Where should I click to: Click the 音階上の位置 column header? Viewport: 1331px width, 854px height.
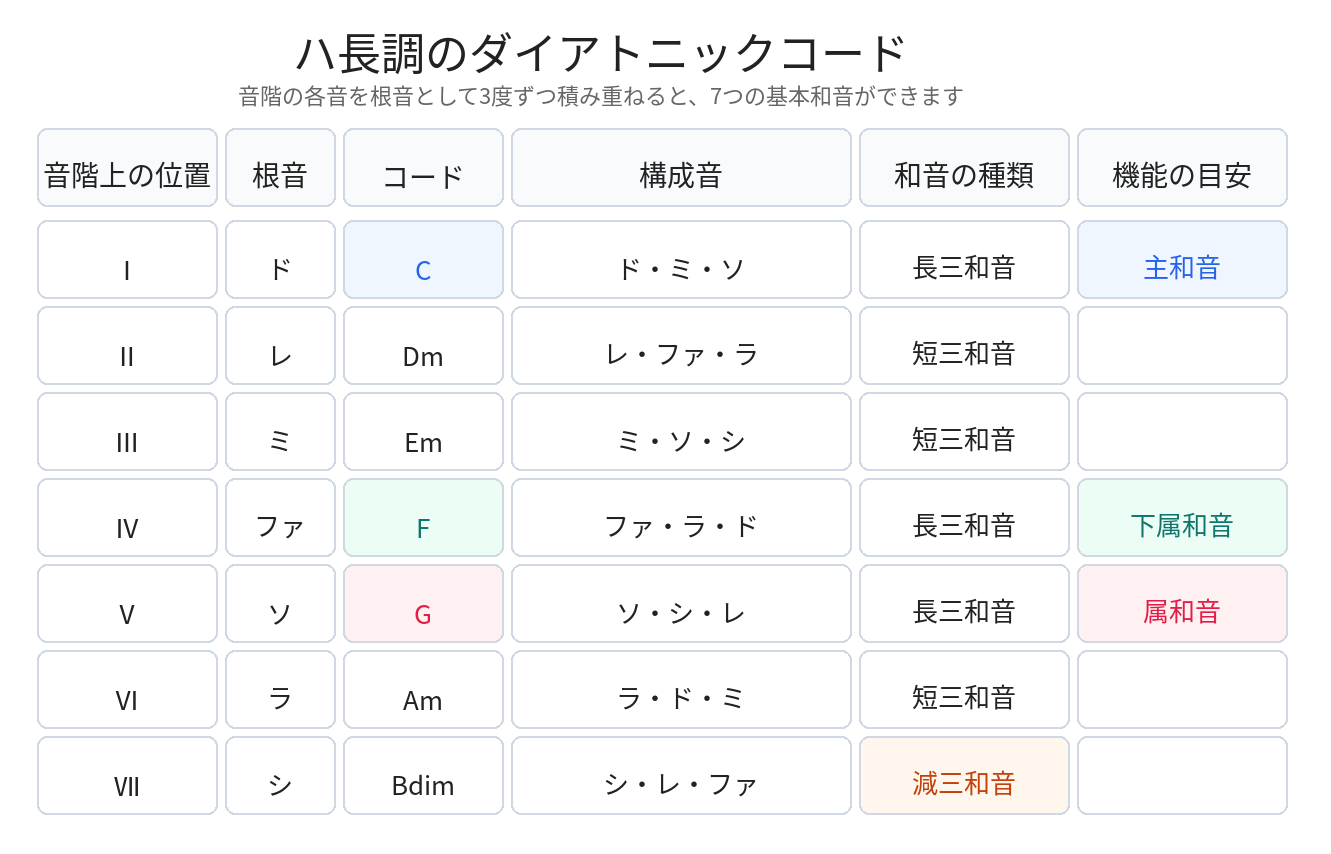pyautogui.click(x=127, y=168)
